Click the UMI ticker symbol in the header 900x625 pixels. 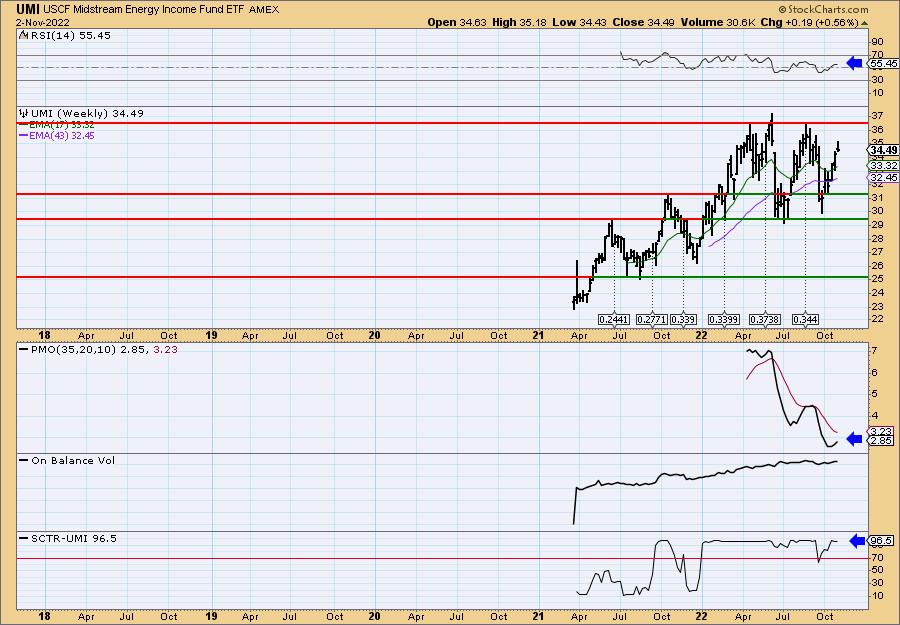tap(28, 9)
